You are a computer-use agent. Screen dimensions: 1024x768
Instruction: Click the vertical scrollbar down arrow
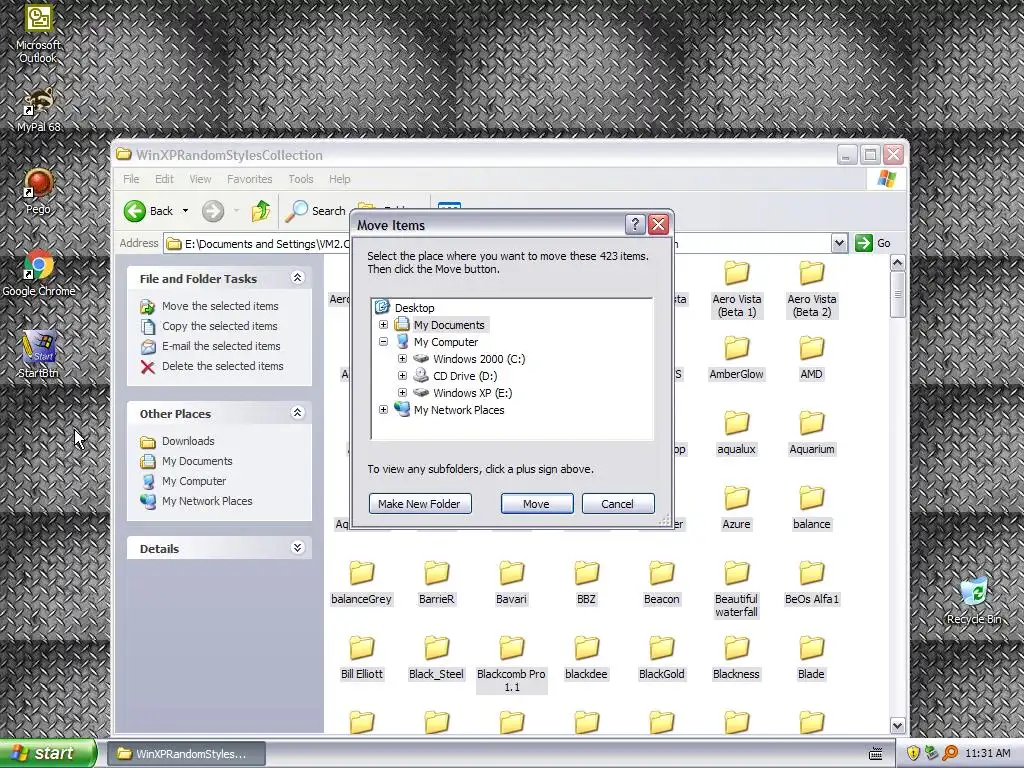point(897,725)
